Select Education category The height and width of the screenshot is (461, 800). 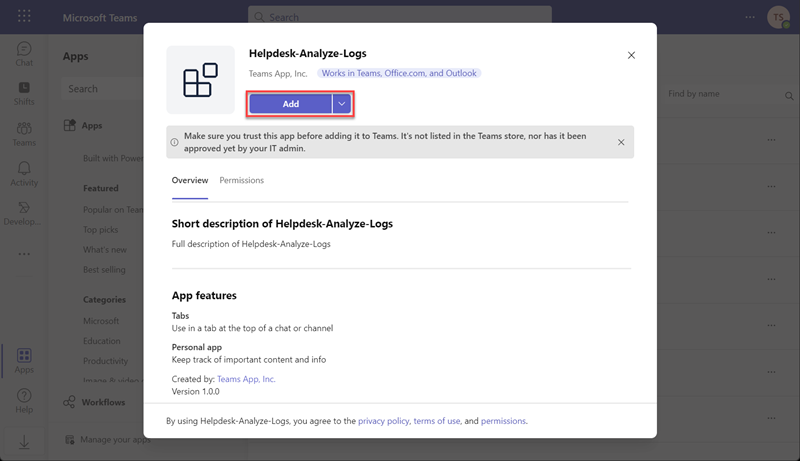tap(102, 341)
